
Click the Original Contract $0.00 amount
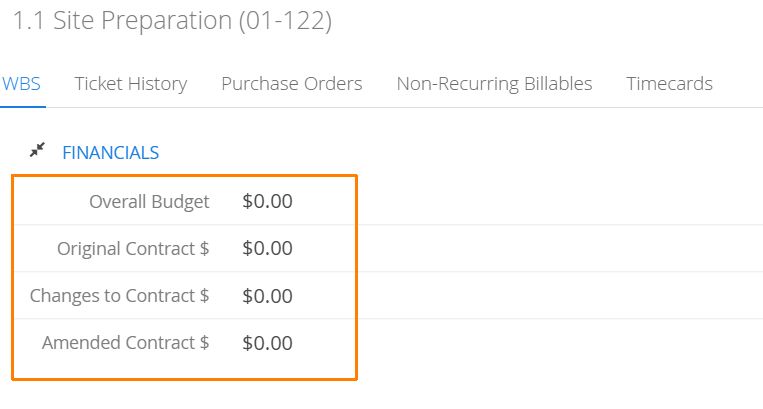pos(268,249)
